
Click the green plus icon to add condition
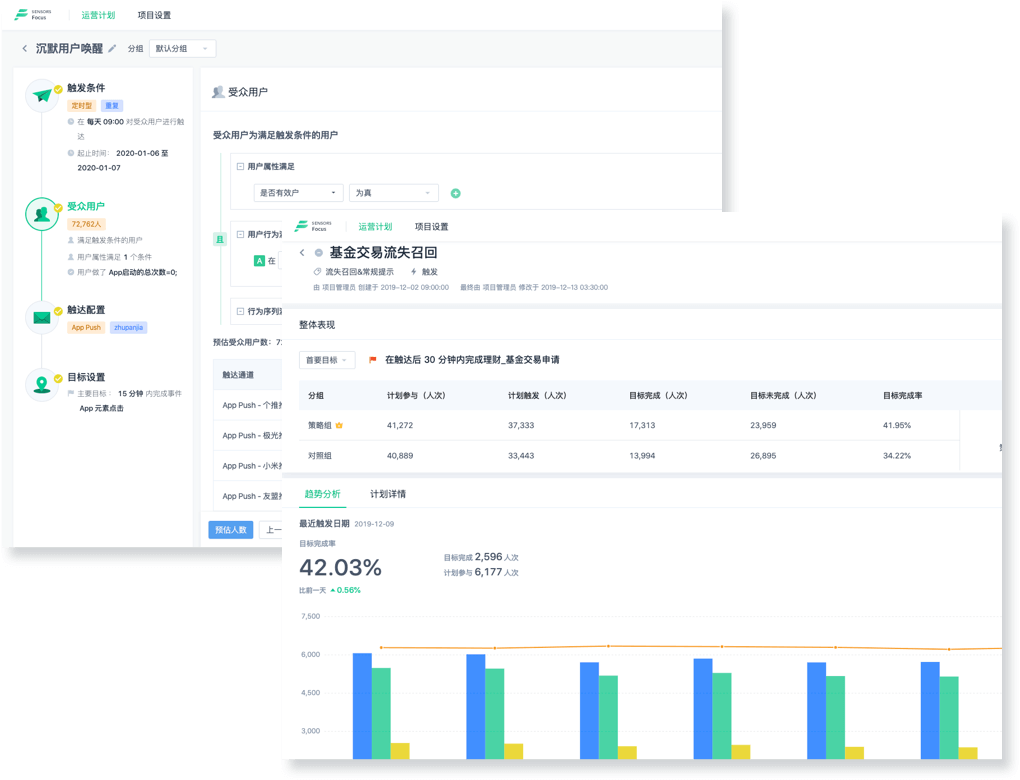point(456,193)
